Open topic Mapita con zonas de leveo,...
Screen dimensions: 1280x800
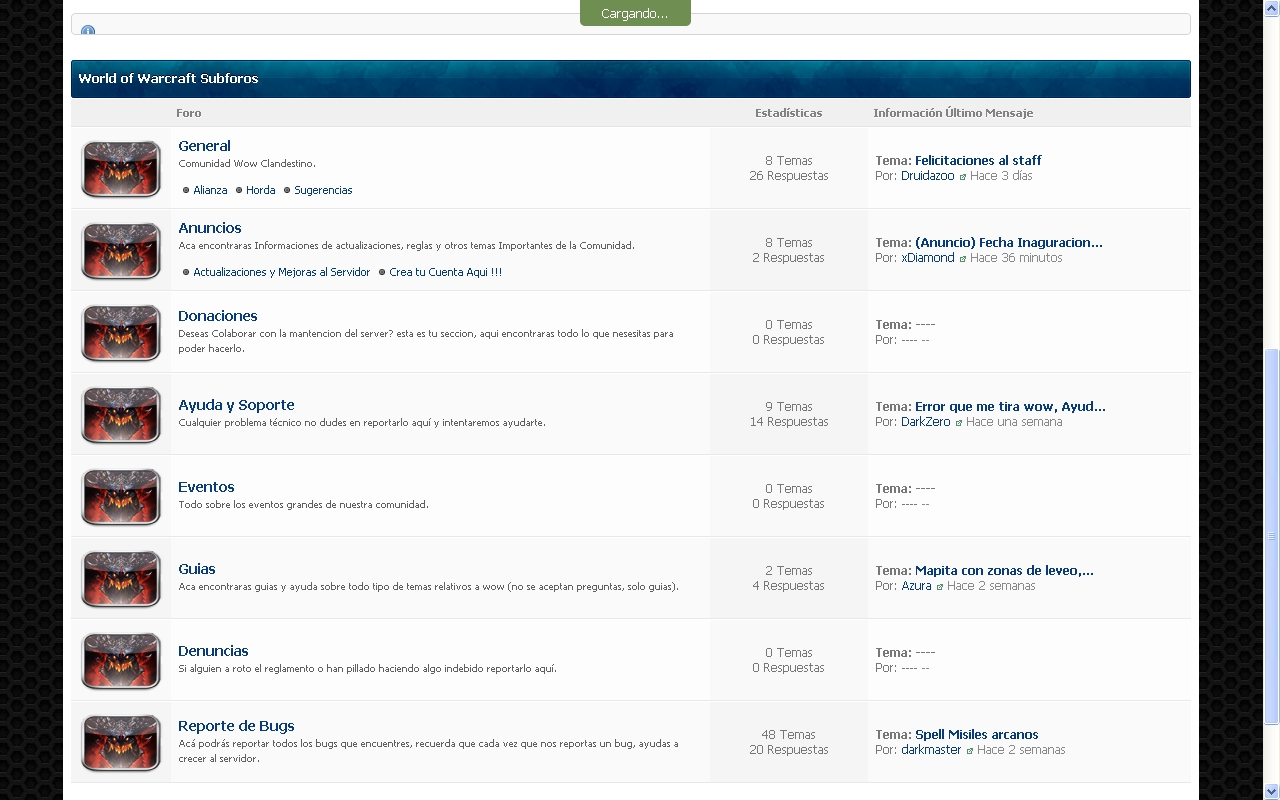(x=1004, y=570)
